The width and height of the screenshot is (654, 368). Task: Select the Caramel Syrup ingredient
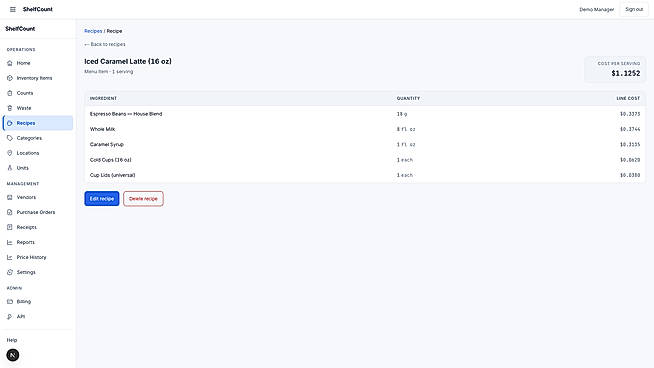coord(107,144)
